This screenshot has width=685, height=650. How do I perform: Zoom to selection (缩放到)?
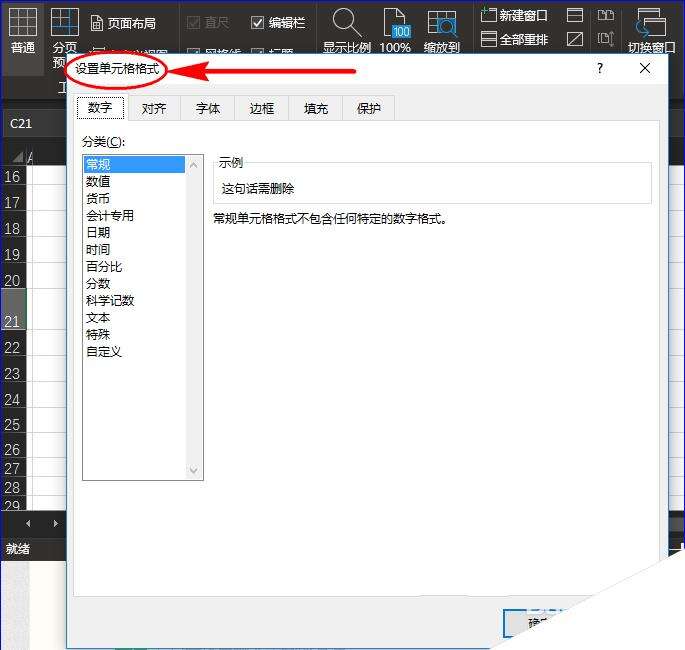[x=442, y=30]
